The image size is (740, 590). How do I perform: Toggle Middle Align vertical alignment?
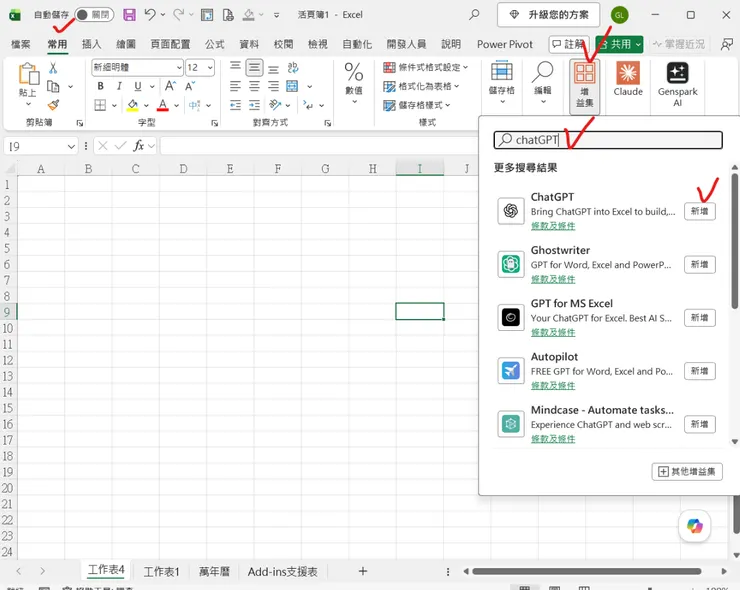tap(254, 68)
